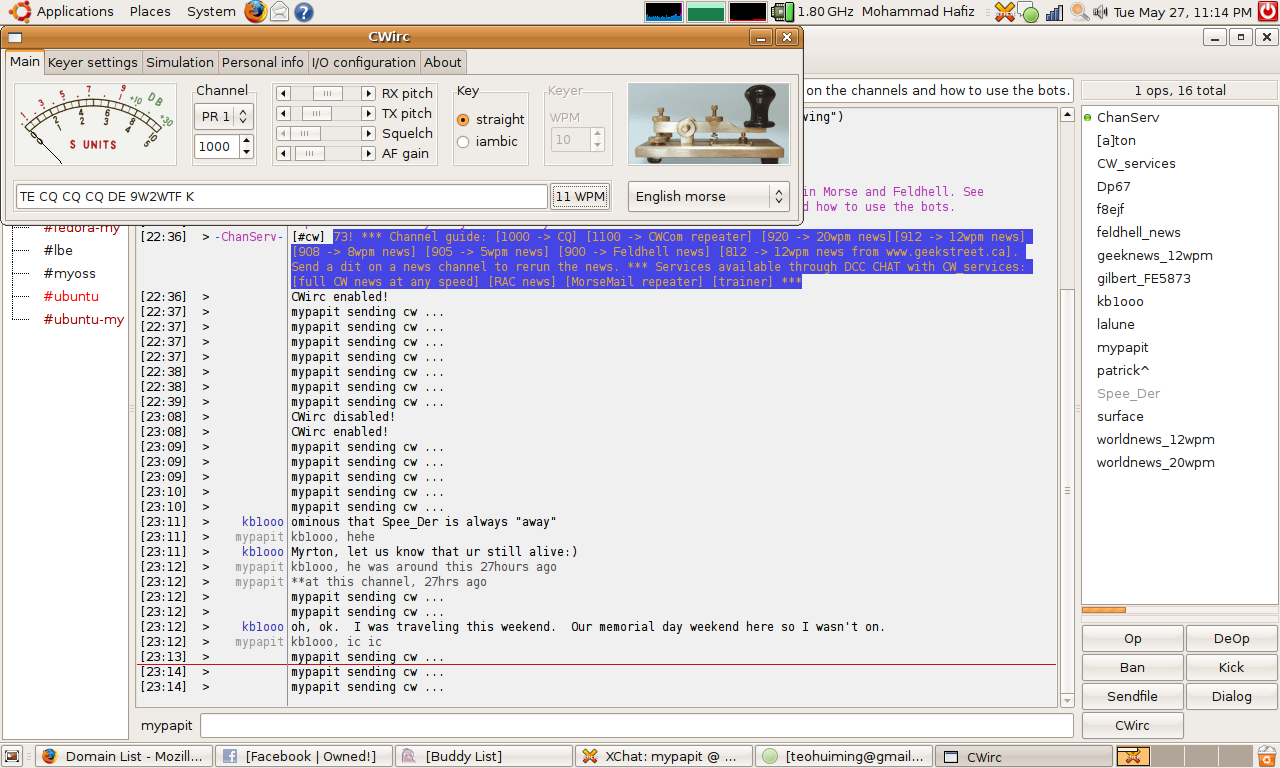This screenshot has height=768, width=1280.
Task: Click the channel number 1000 spinner arrows
Action: 245,146
